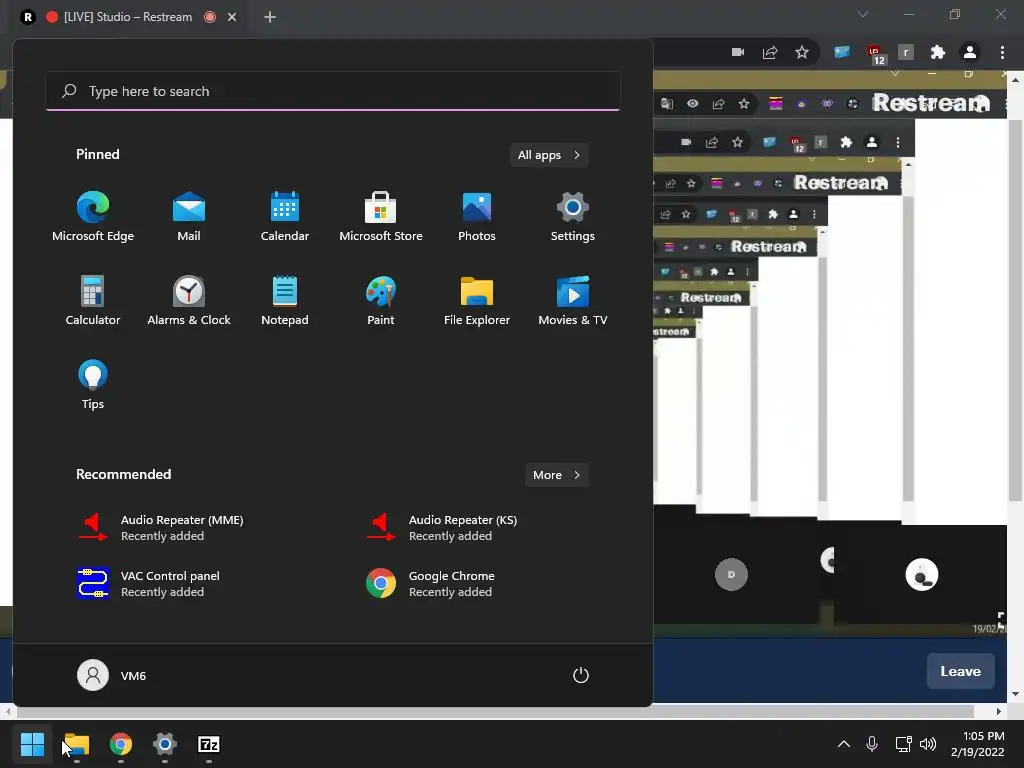Viewport: 1024px width, 768px height.
Task: Open the network tray icon
Action: (x=903, y=744)
